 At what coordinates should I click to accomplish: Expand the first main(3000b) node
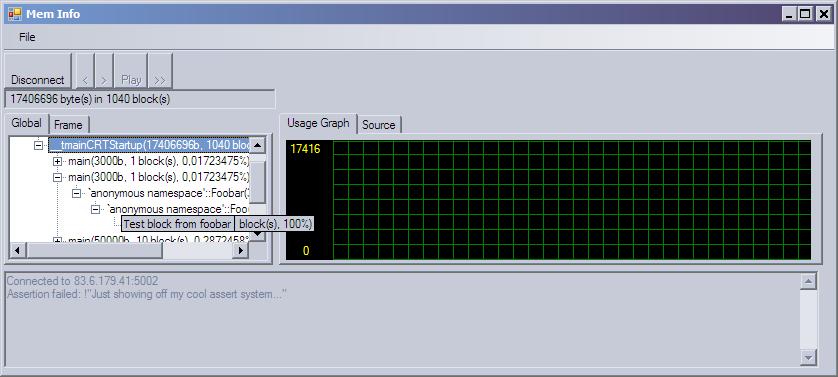coord(57,161)
